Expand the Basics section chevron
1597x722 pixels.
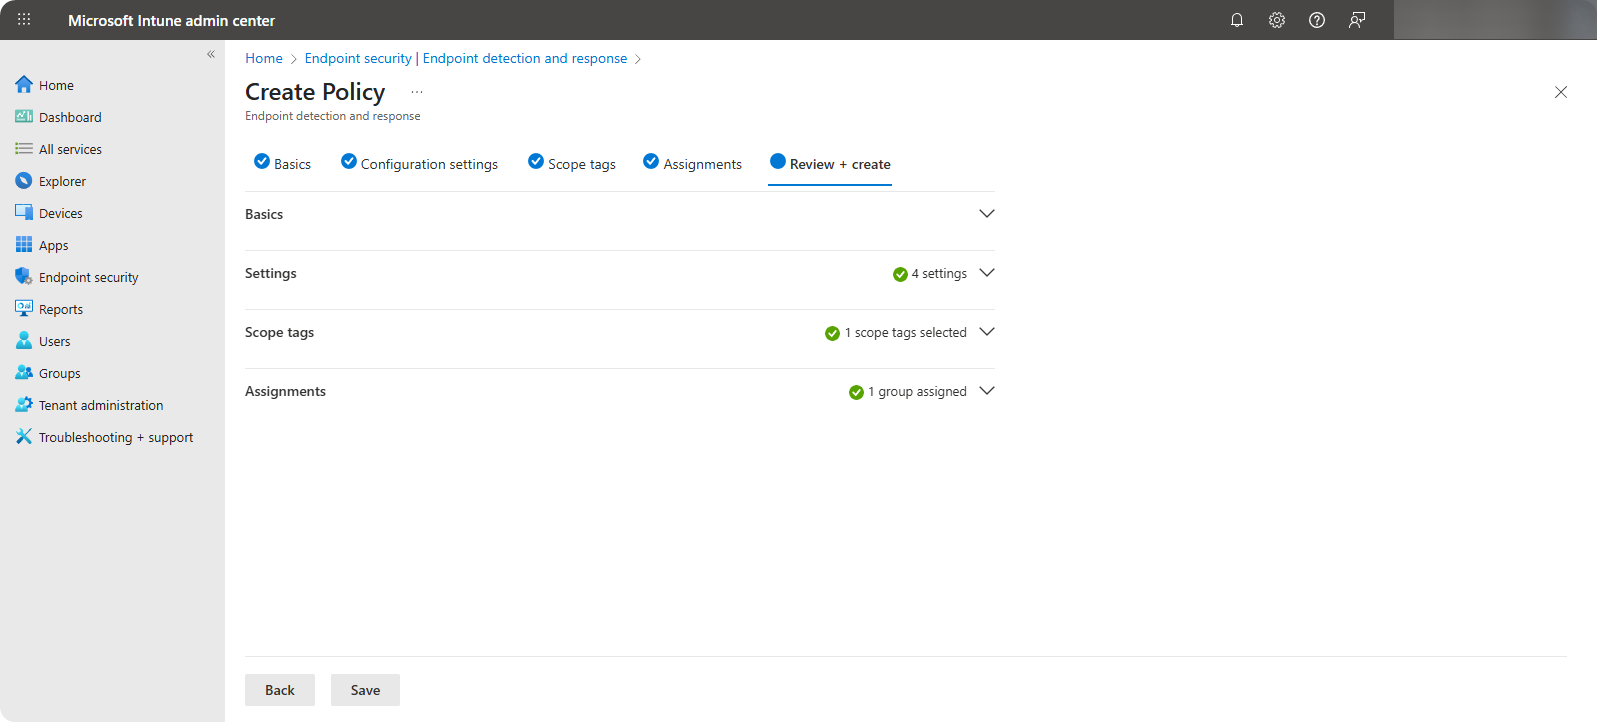coord(986,214)
